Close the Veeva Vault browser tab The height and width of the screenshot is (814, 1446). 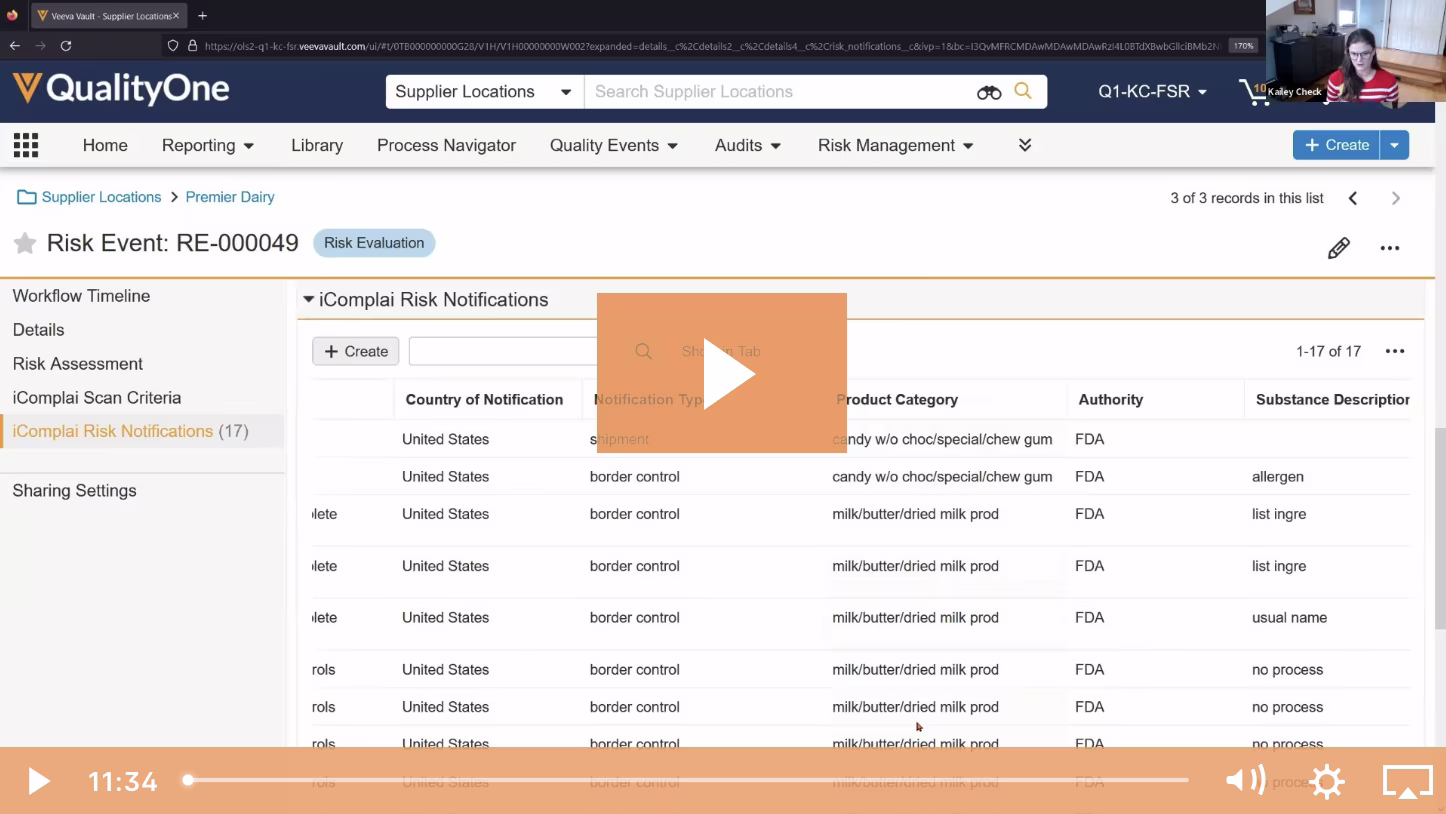(176, 16)
